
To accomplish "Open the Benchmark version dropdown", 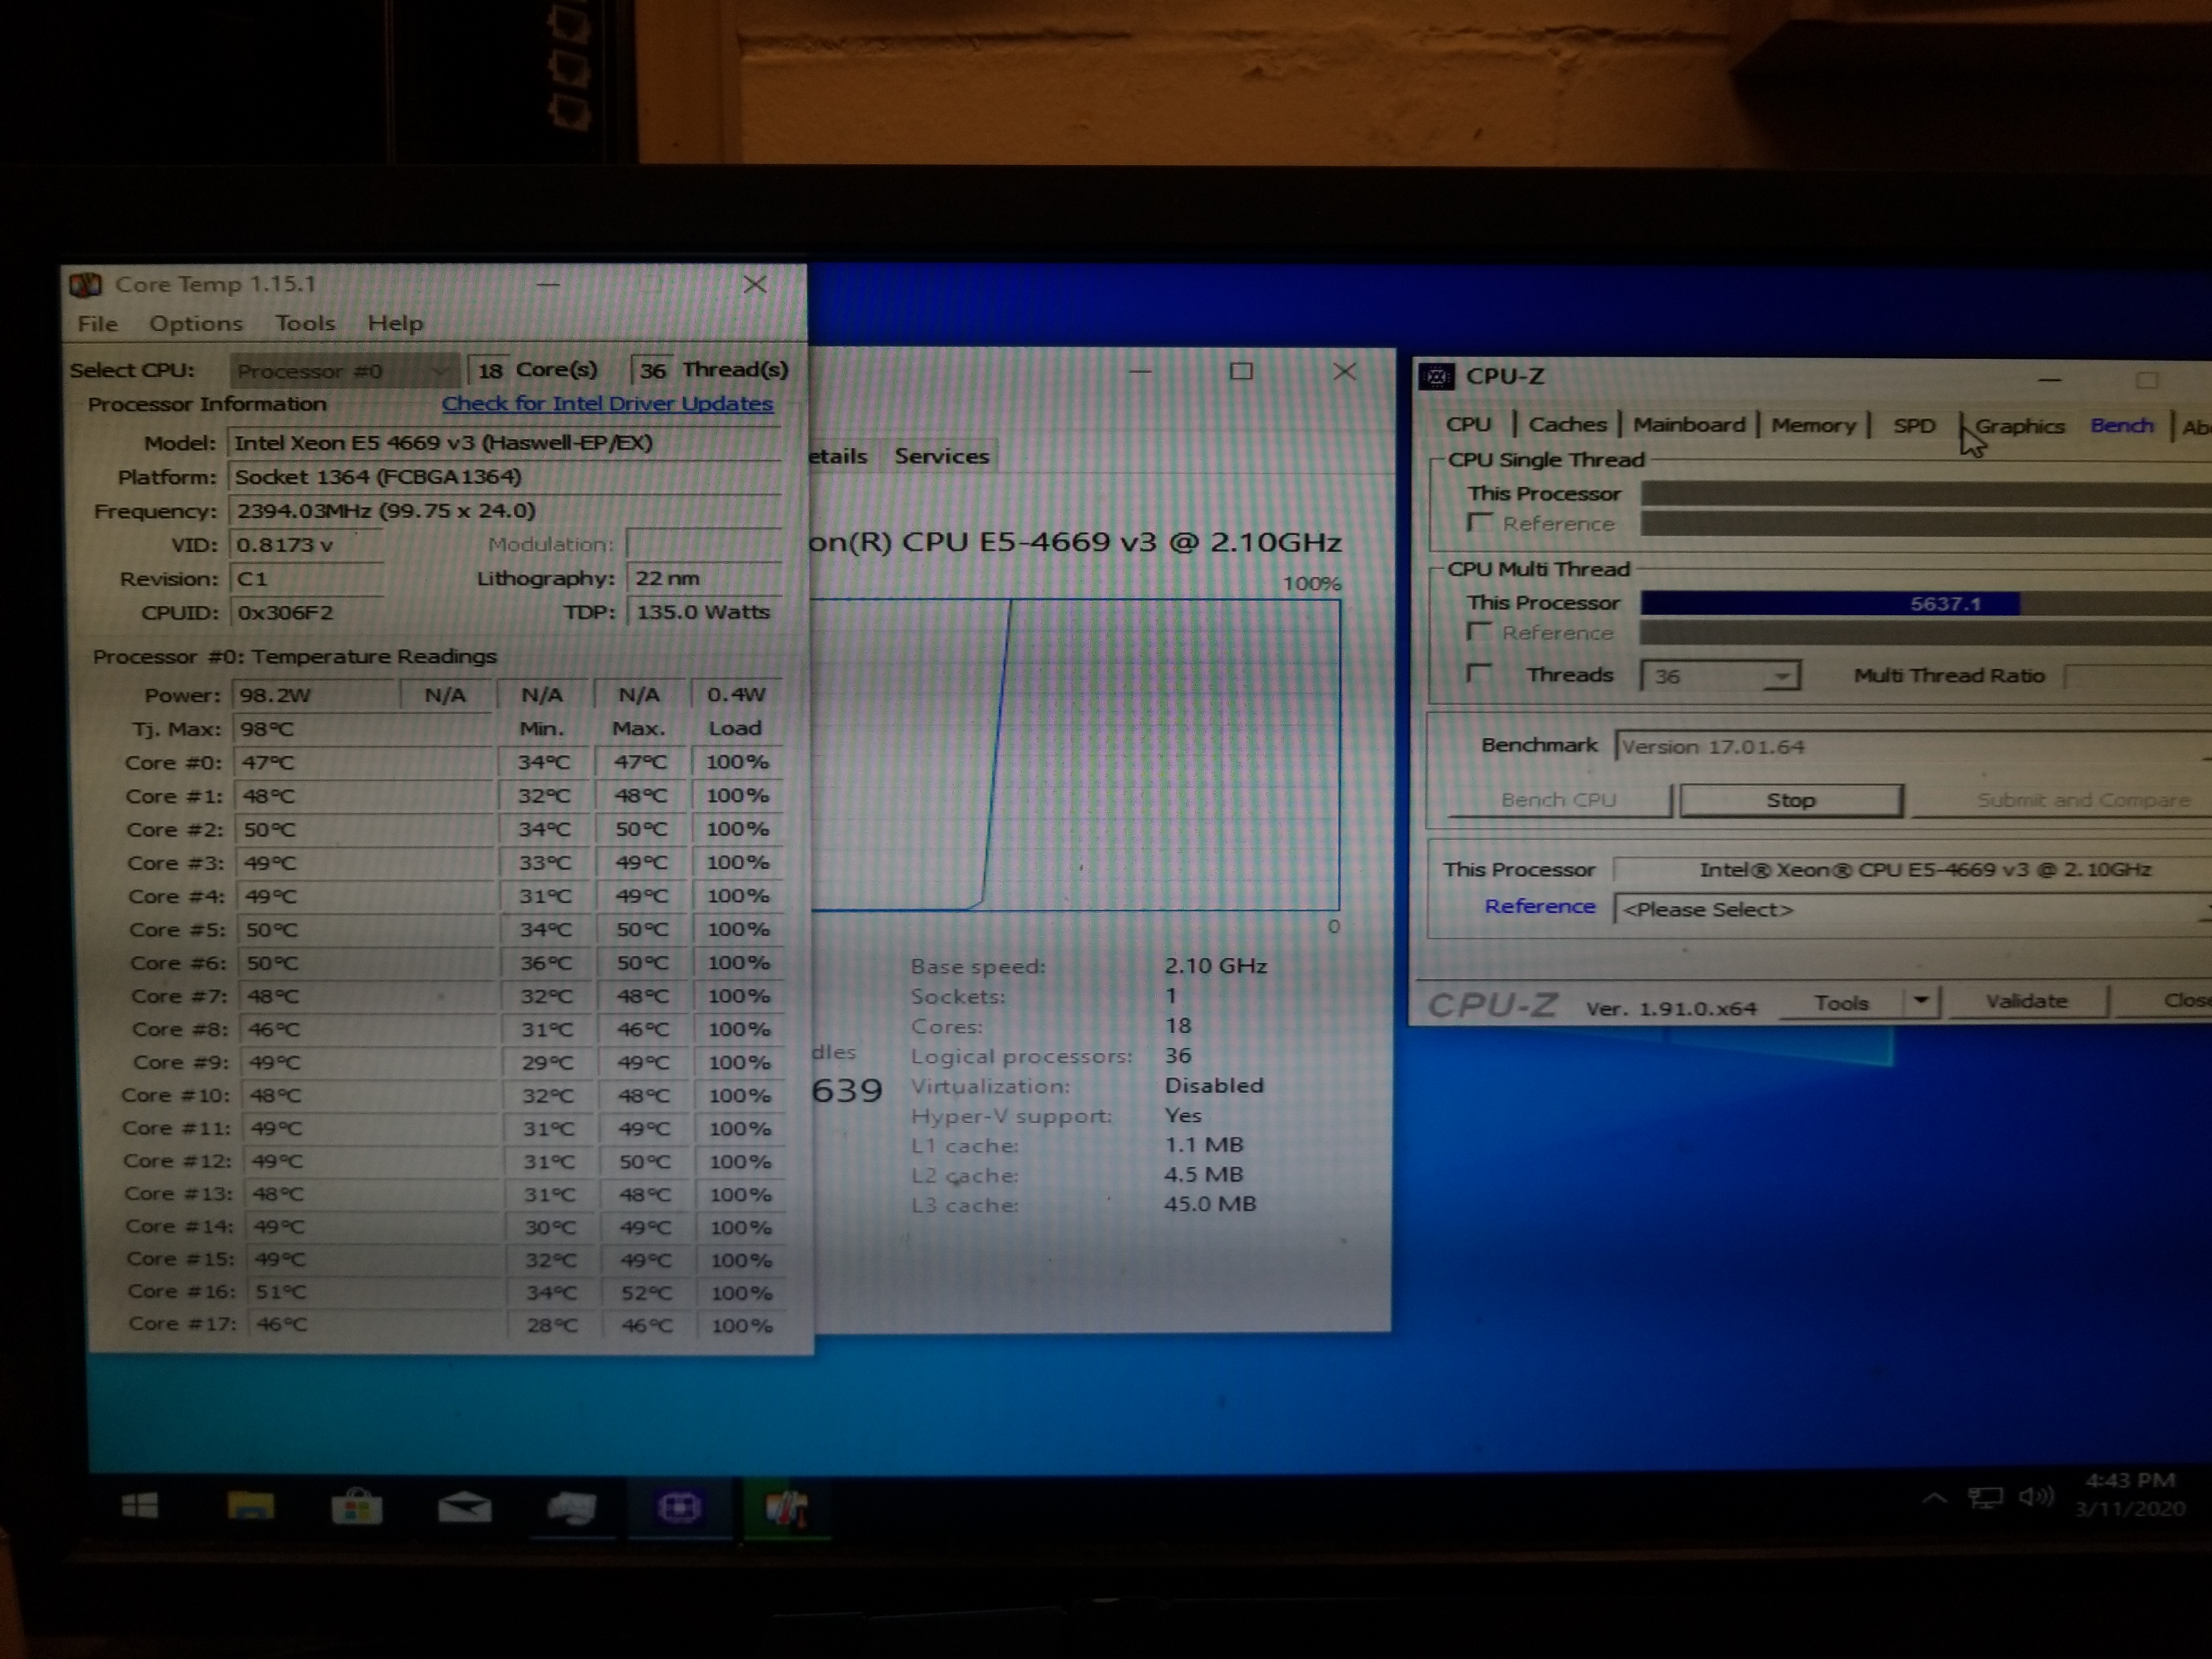I will (x=1915, y=747).
